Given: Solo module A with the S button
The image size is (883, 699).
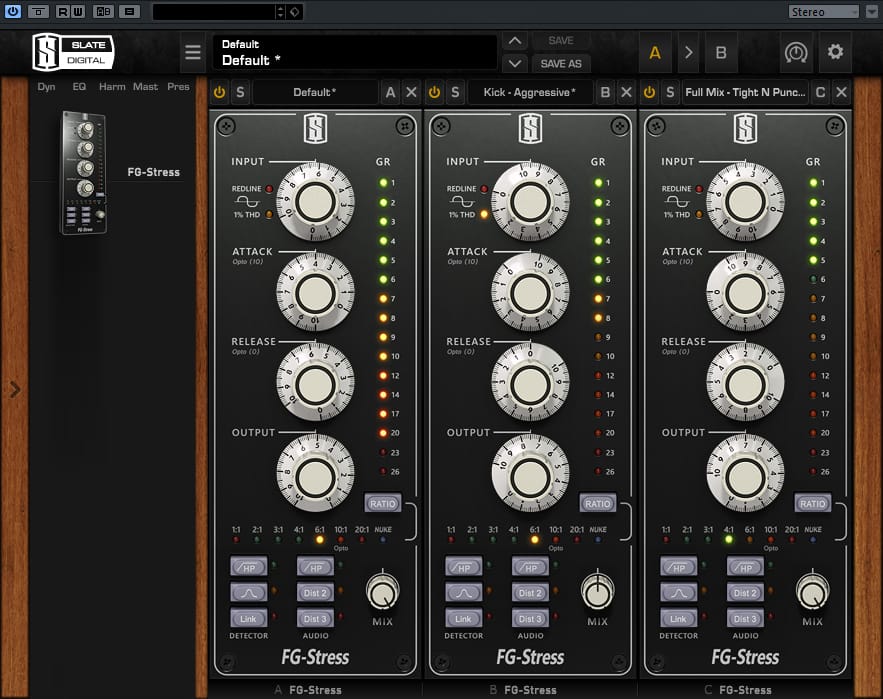Looking at the screenshot, I should [240, 92].
